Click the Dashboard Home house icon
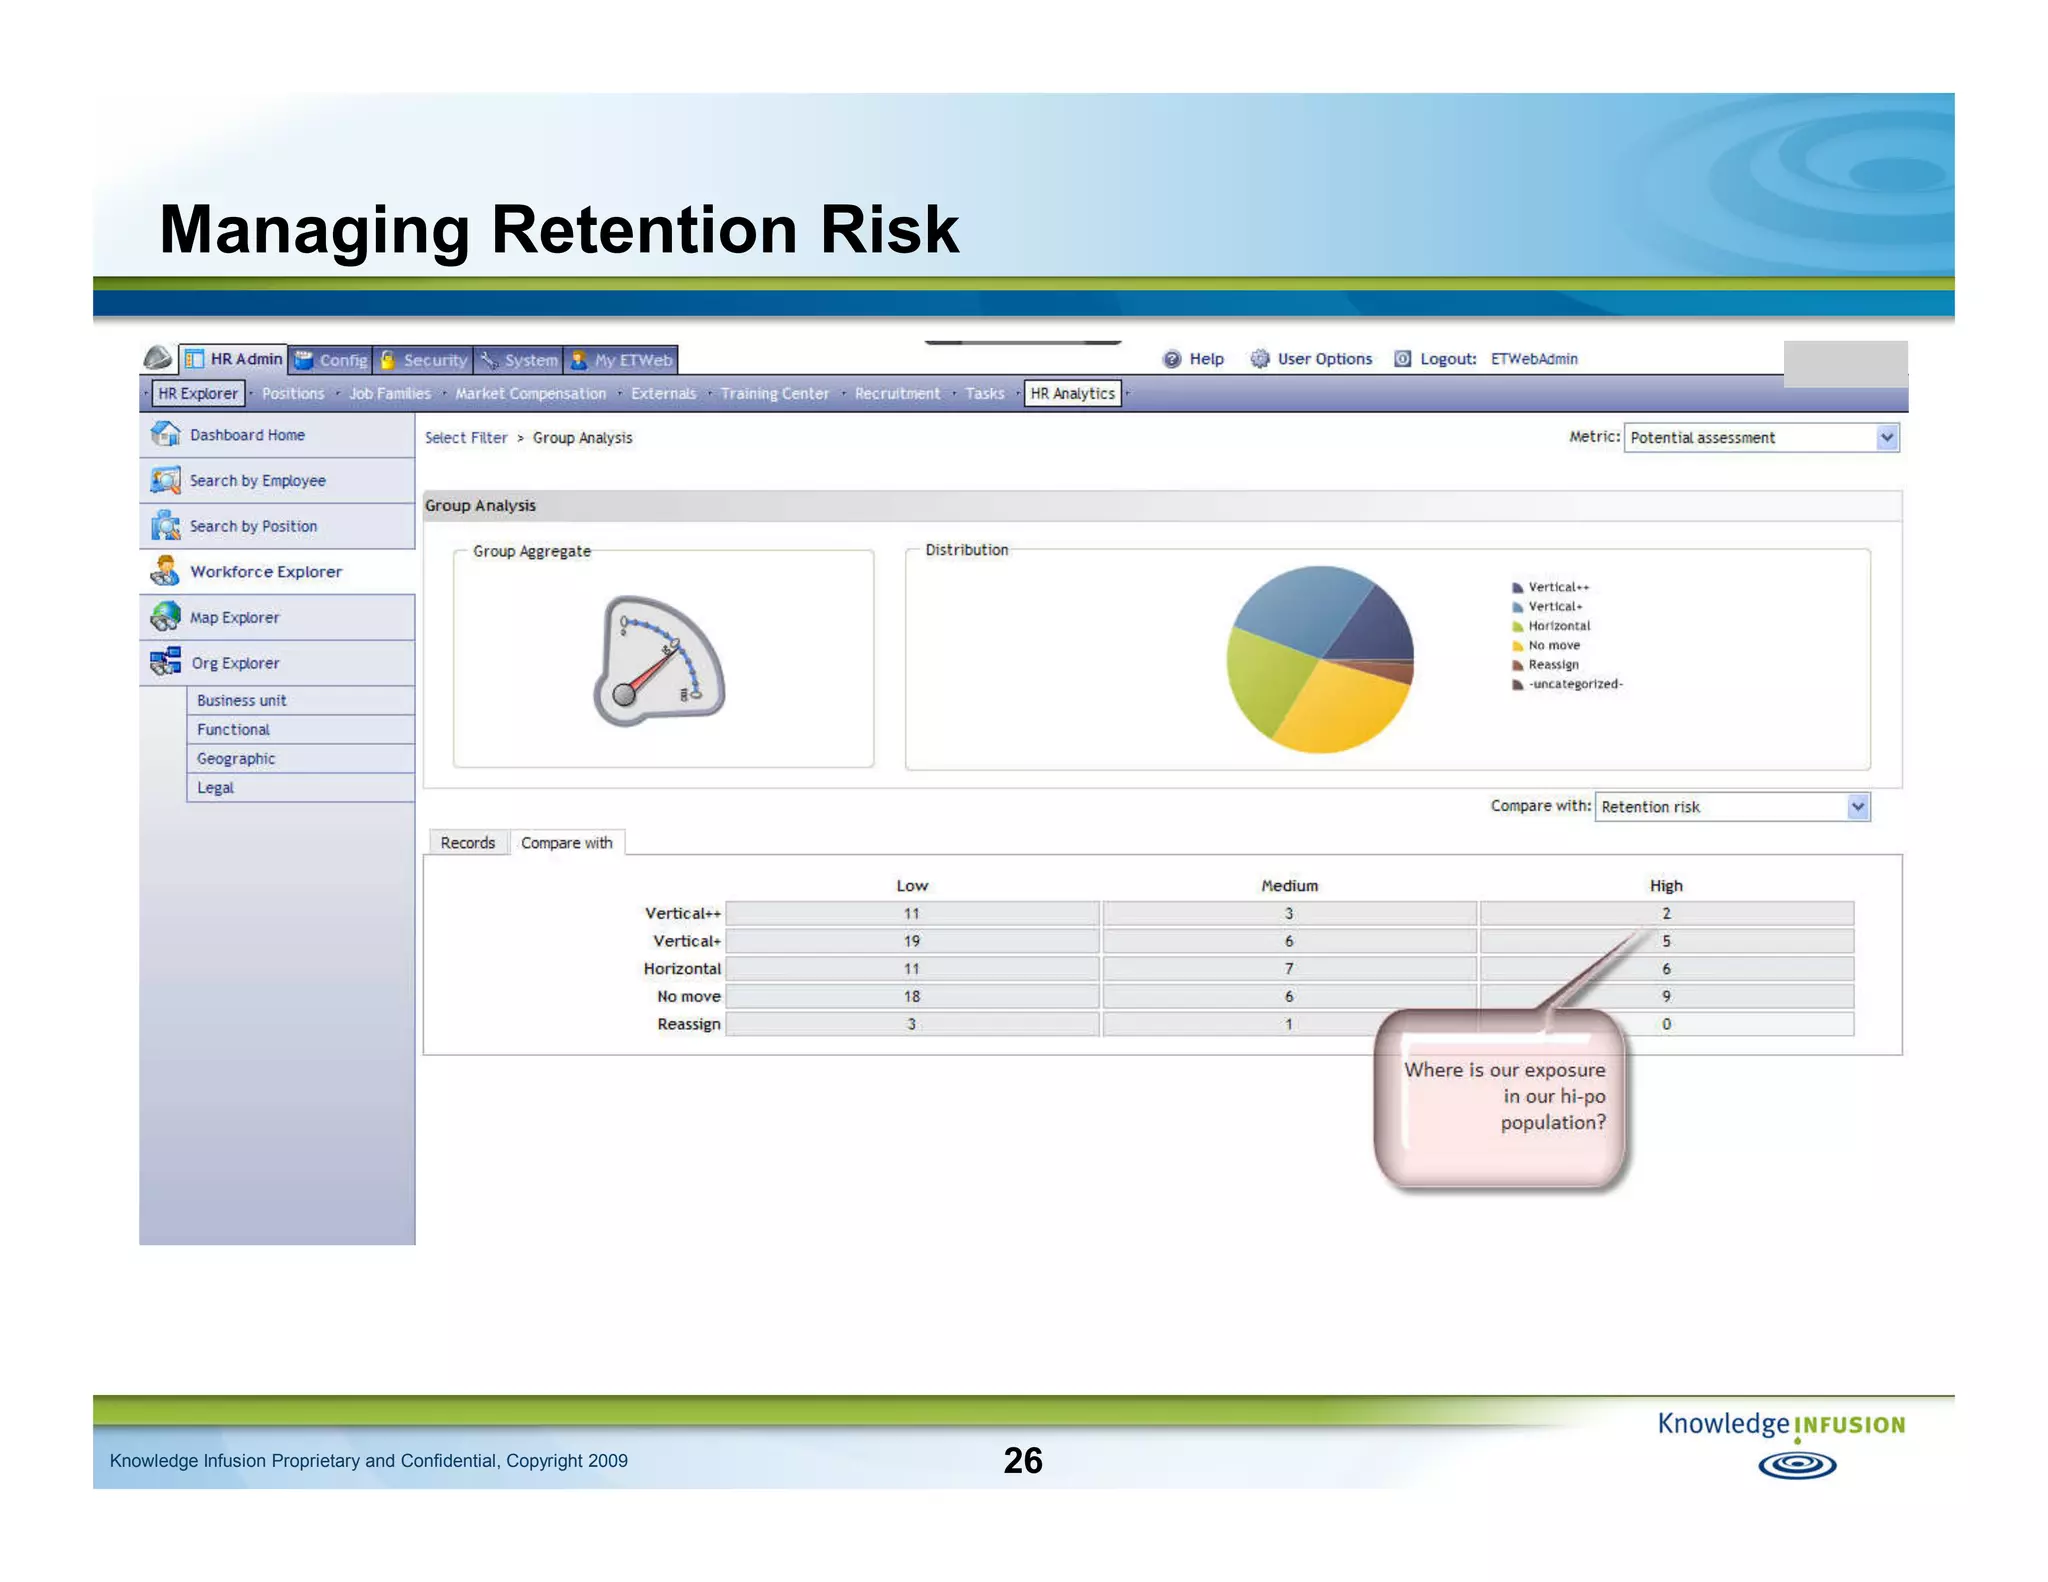 tap(165, 434)
